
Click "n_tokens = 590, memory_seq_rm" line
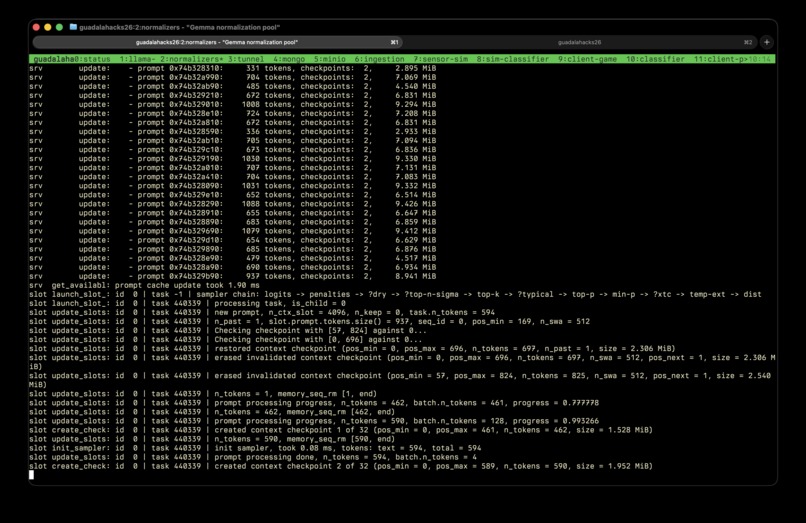(x=212, y=439)
